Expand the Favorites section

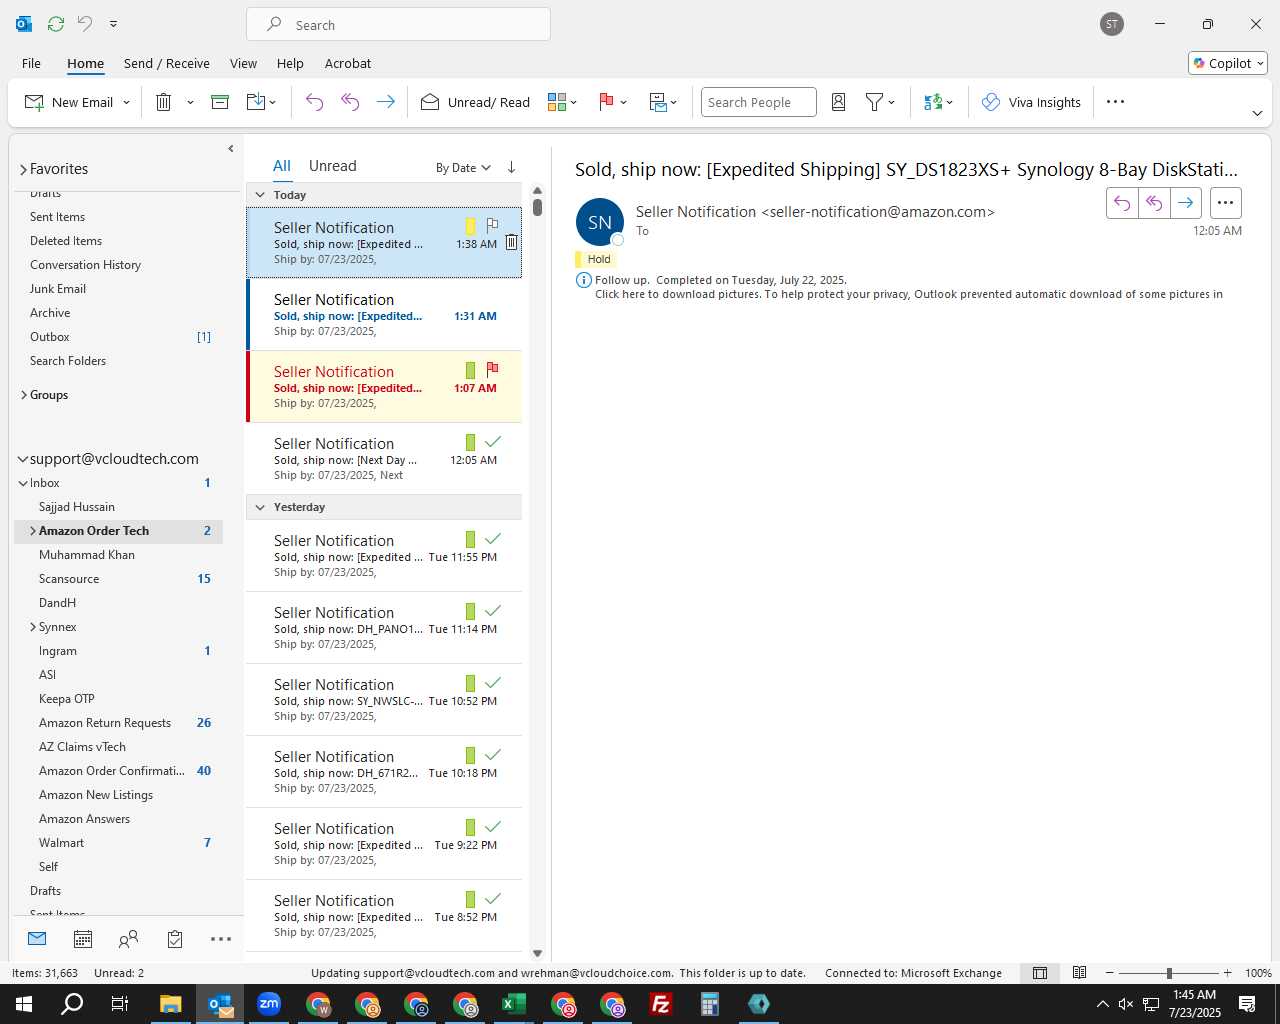(x=23, y=170)
